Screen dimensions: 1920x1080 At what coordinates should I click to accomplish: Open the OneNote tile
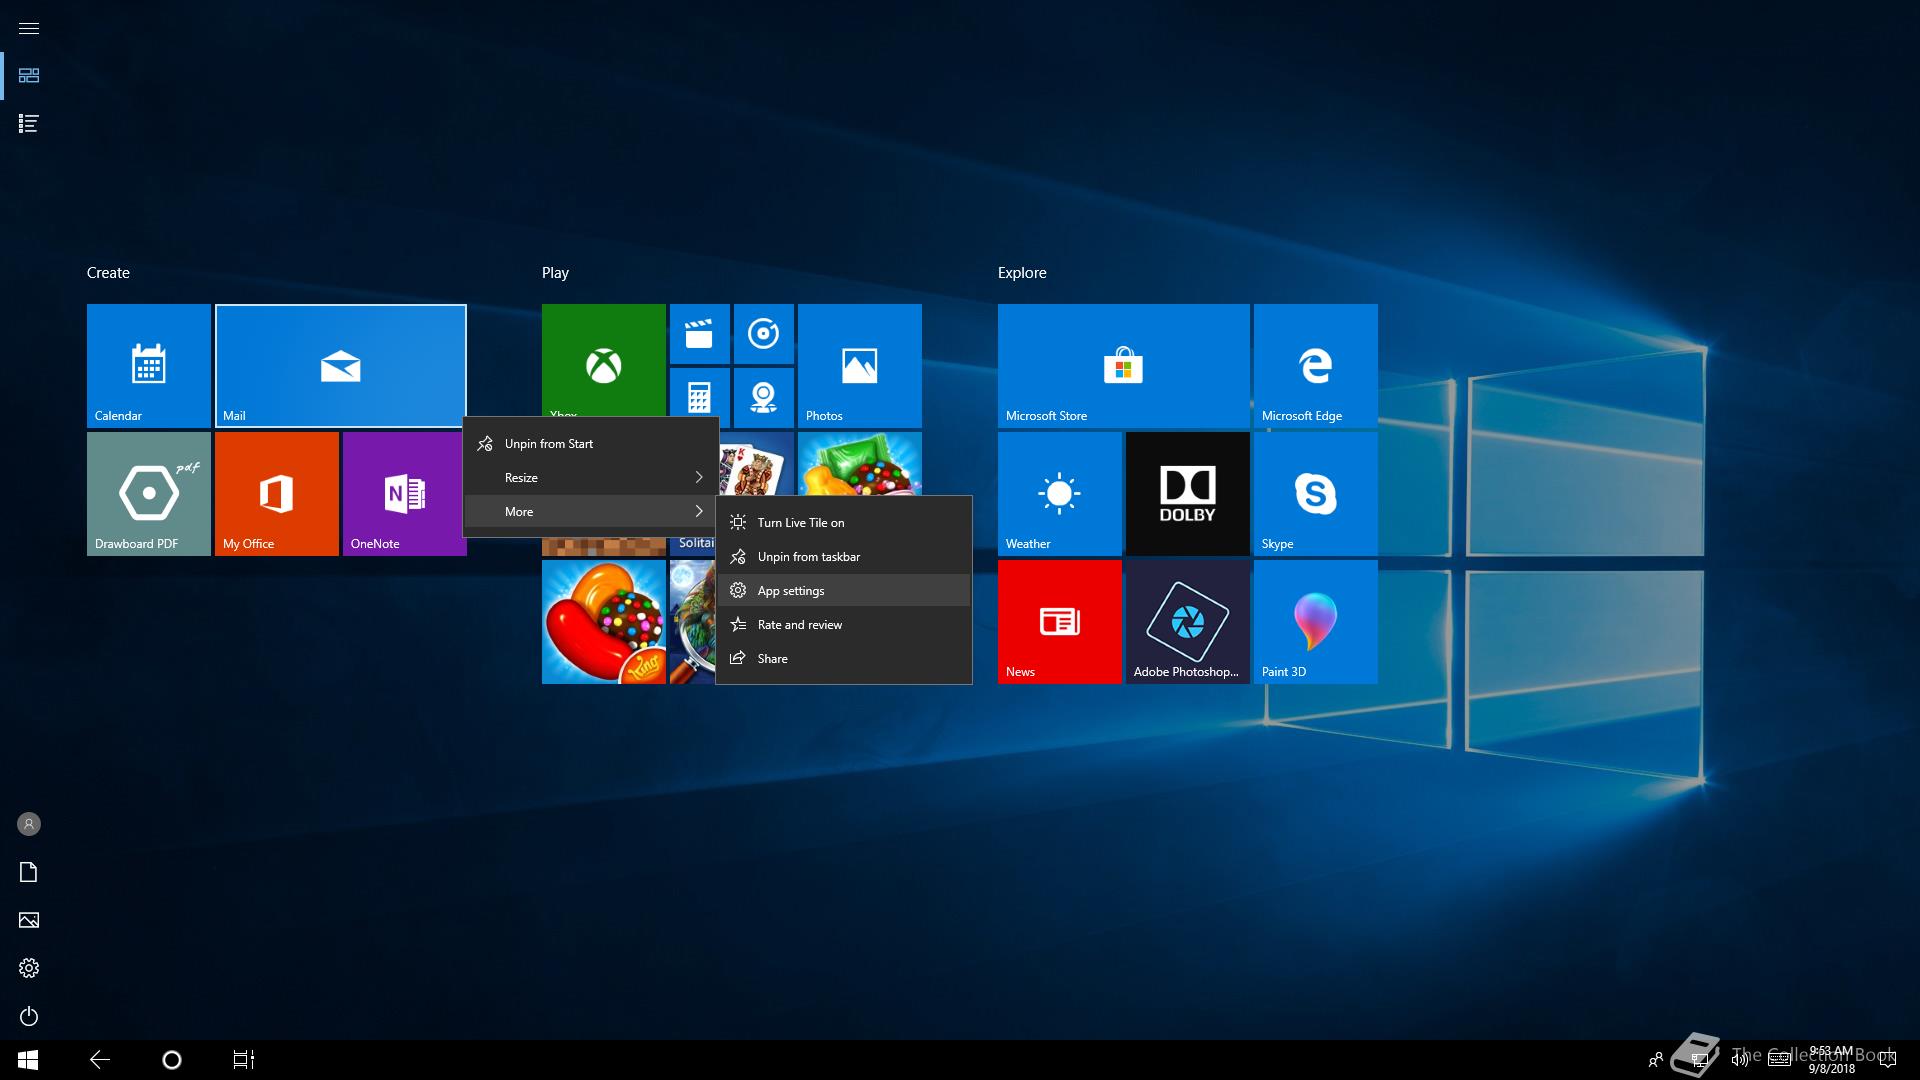[x=404, y=494]
